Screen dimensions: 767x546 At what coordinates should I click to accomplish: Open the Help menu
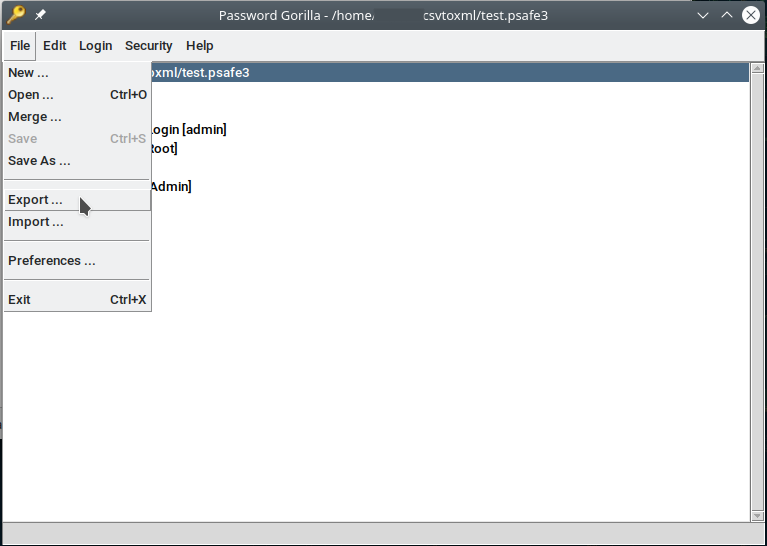(200, 46)
